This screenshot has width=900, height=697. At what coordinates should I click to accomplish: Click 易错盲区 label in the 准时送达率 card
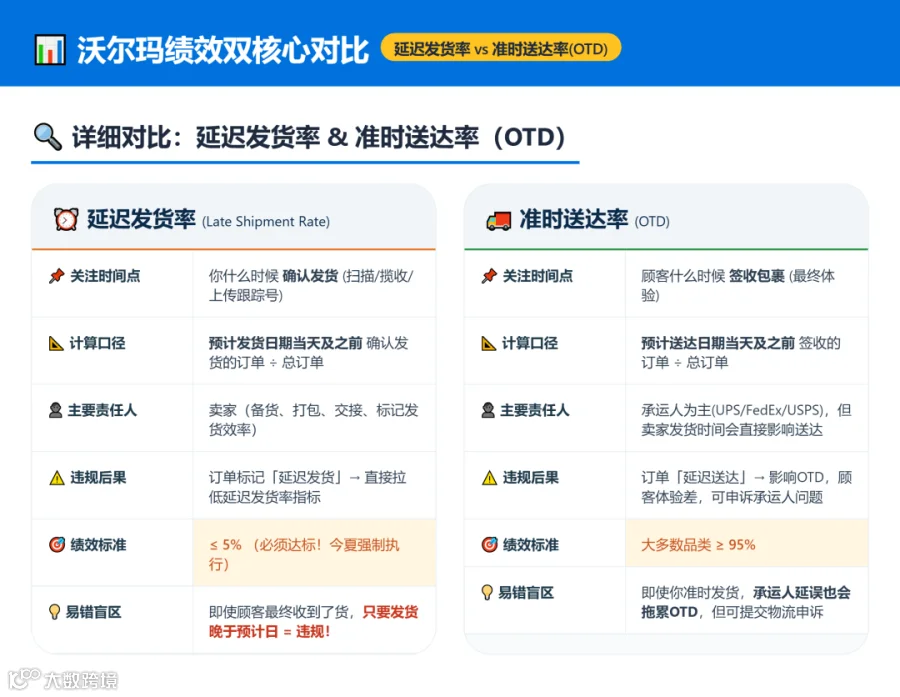(x=526, y=593)
